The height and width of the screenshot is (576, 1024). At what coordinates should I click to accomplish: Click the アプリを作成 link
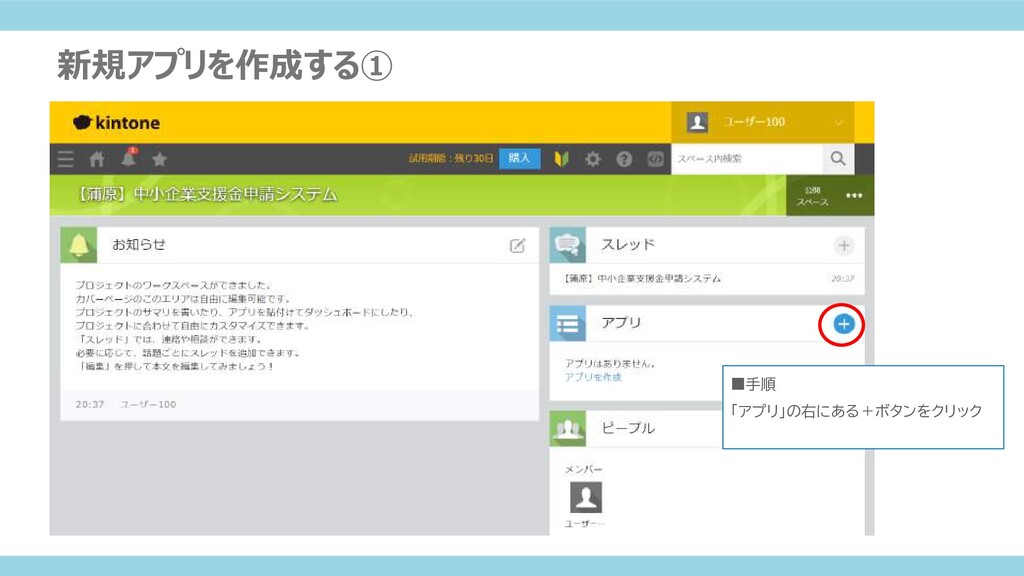click(x=593, y=377)
